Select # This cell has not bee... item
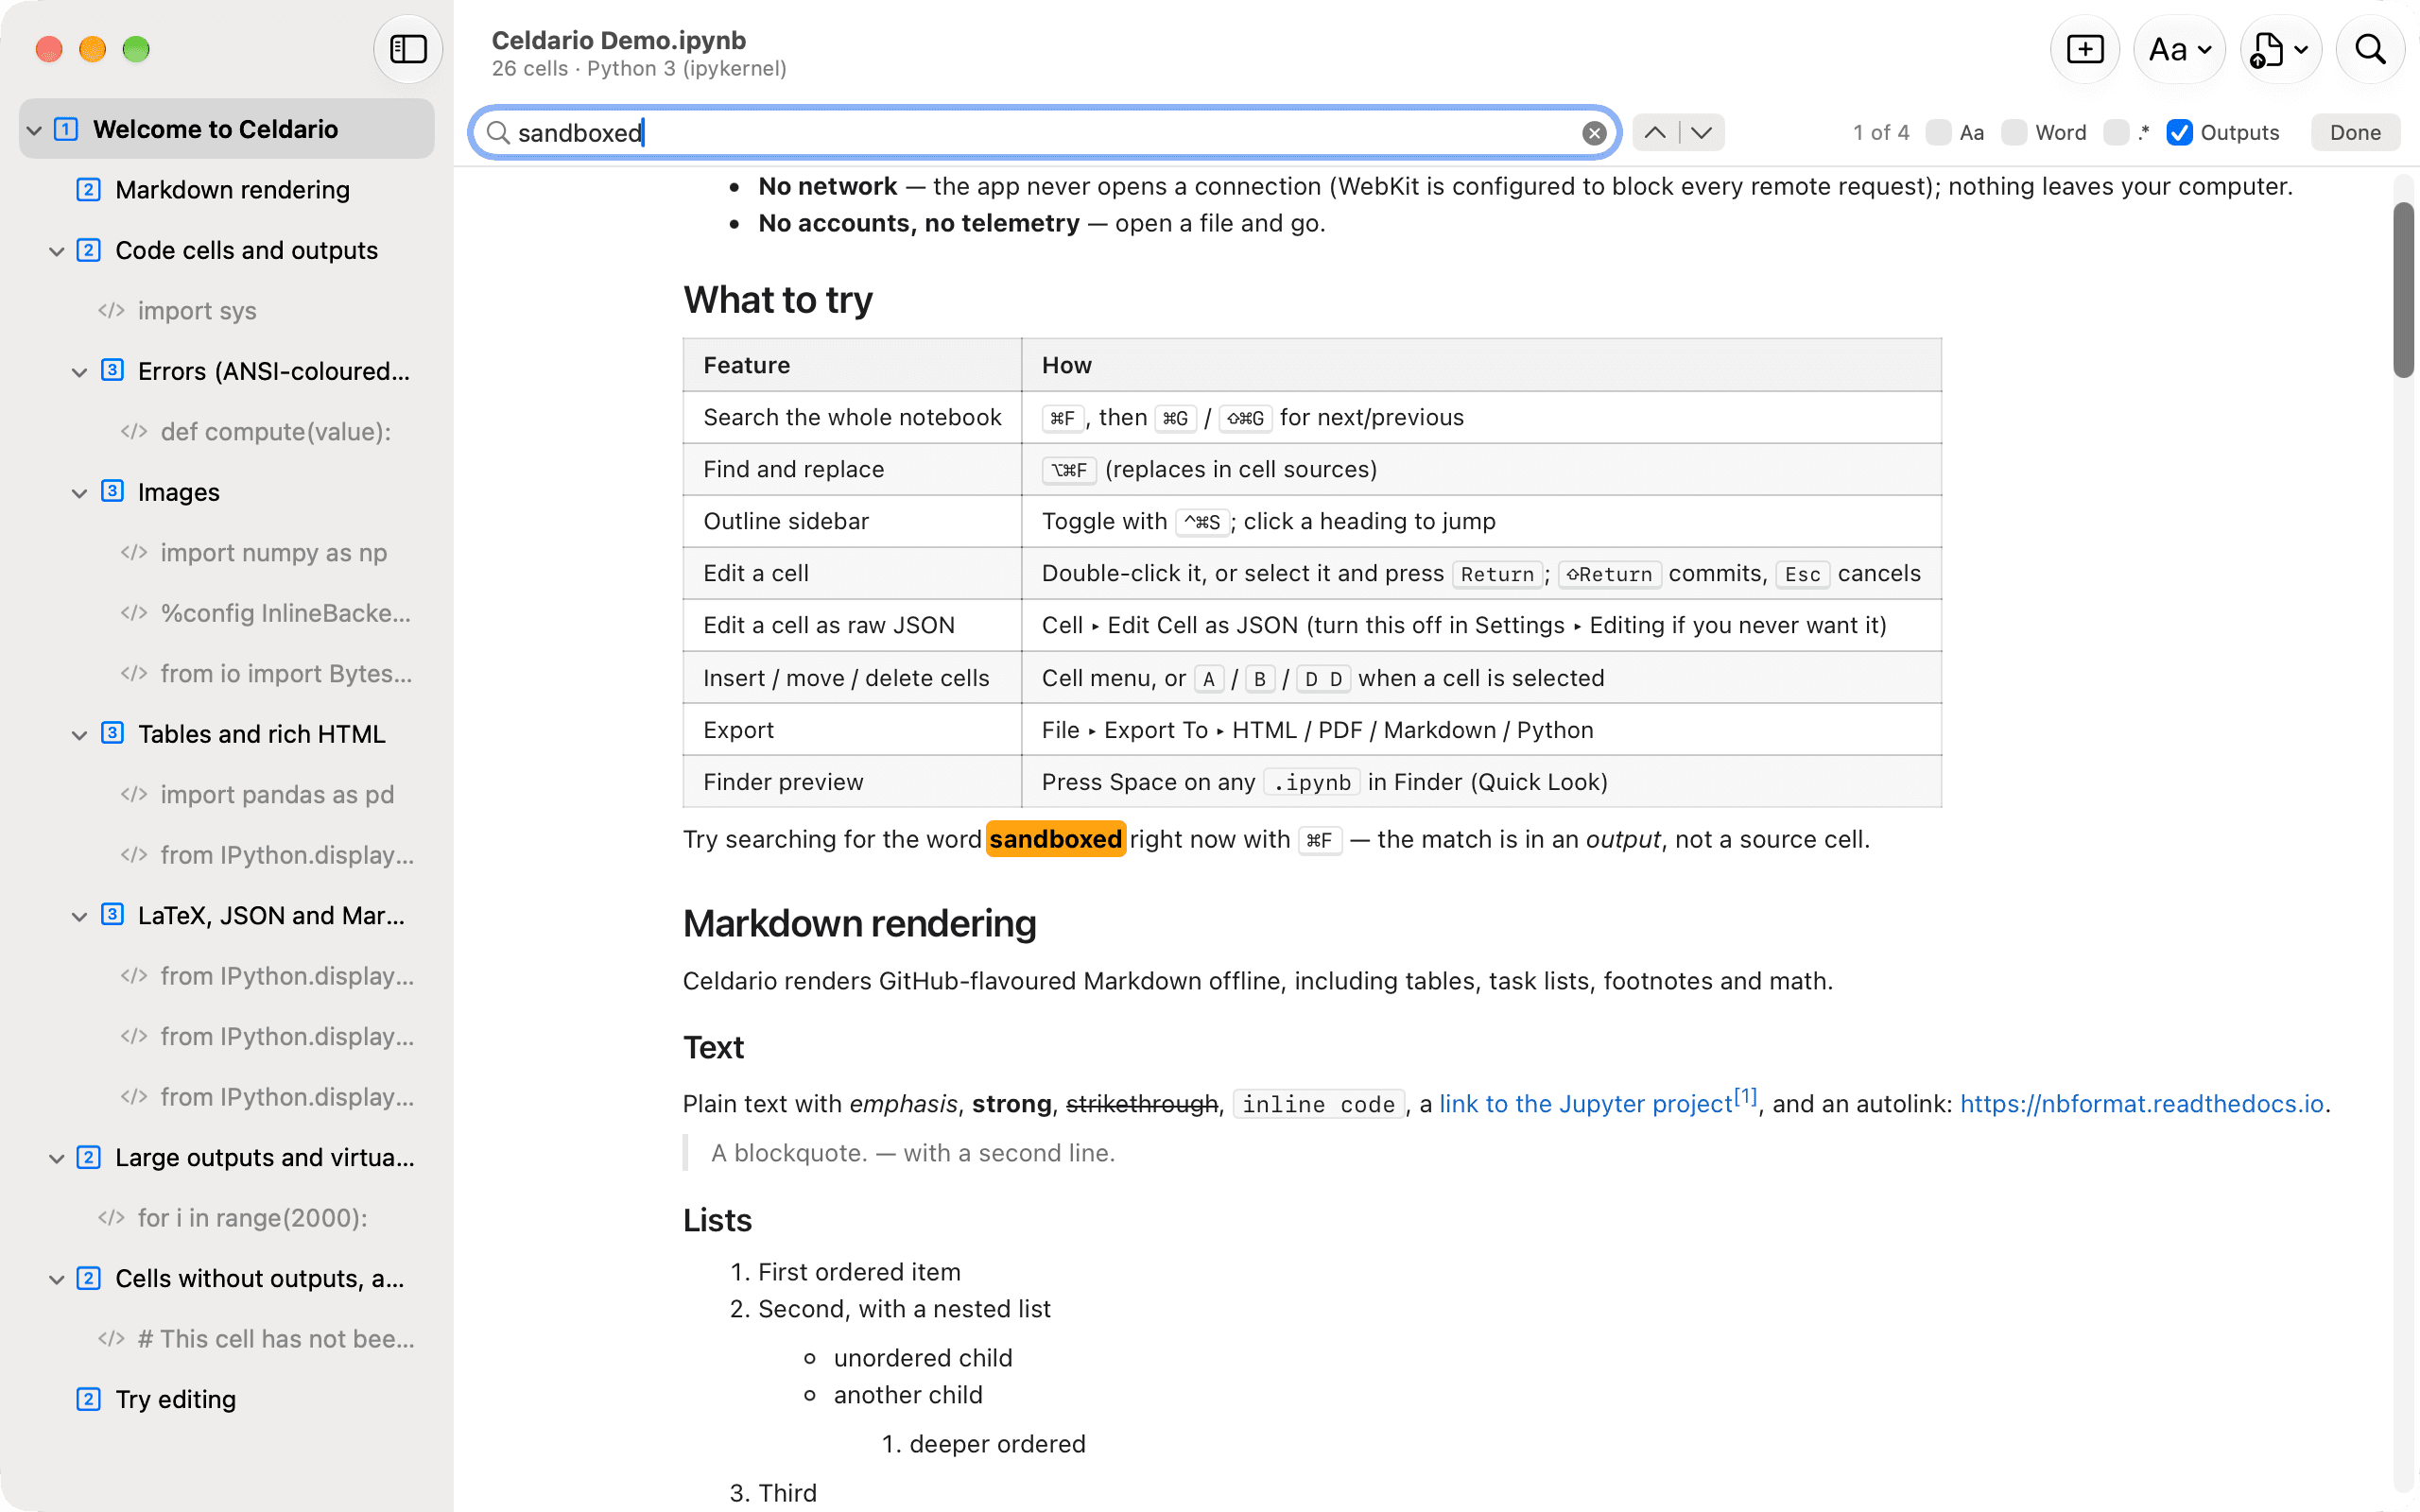 coord(227,1339)
